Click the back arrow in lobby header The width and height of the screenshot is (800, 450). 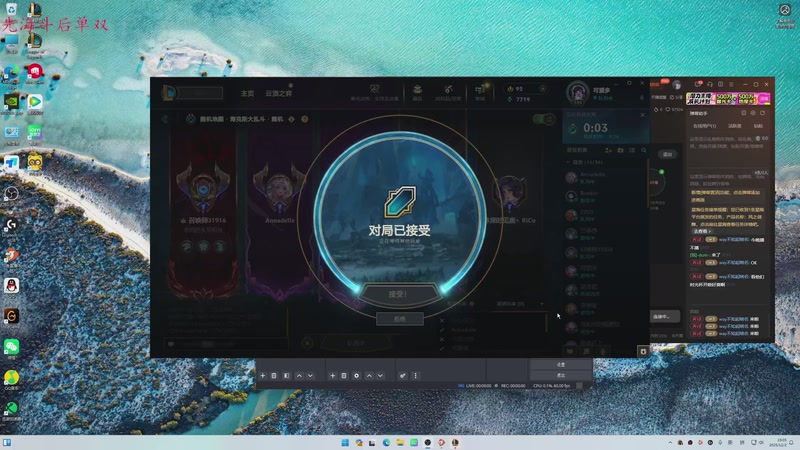coord(166,119)
